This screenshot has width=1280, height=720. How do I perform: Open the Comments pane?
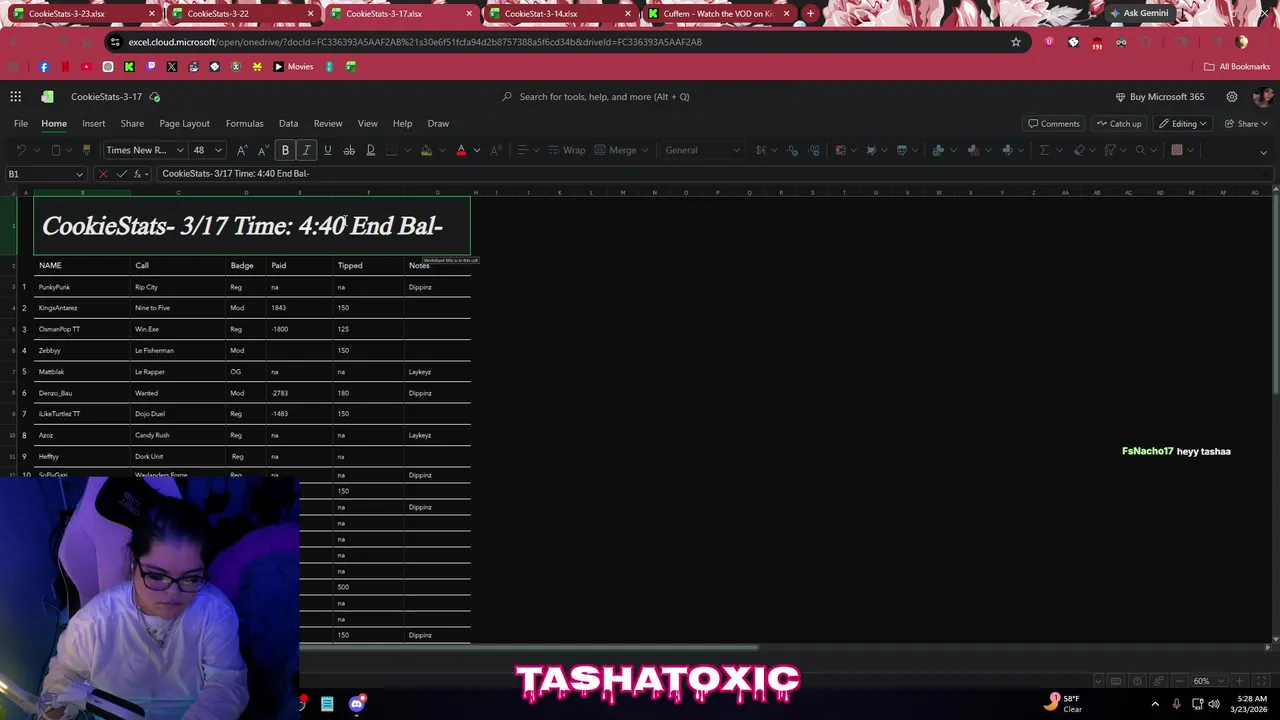click(1054, 124)
